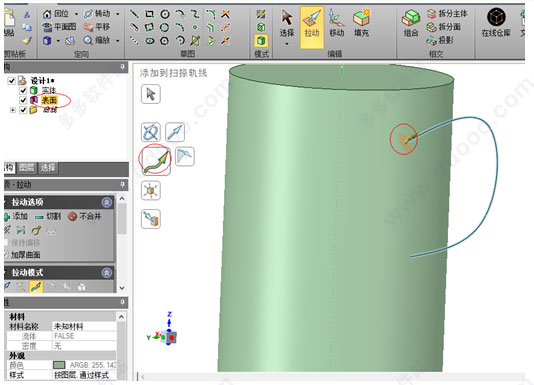The width and height of the screenshot is (534, 385).
Task: Click 投影 (Project) tool
Action: tap(440, 40)
